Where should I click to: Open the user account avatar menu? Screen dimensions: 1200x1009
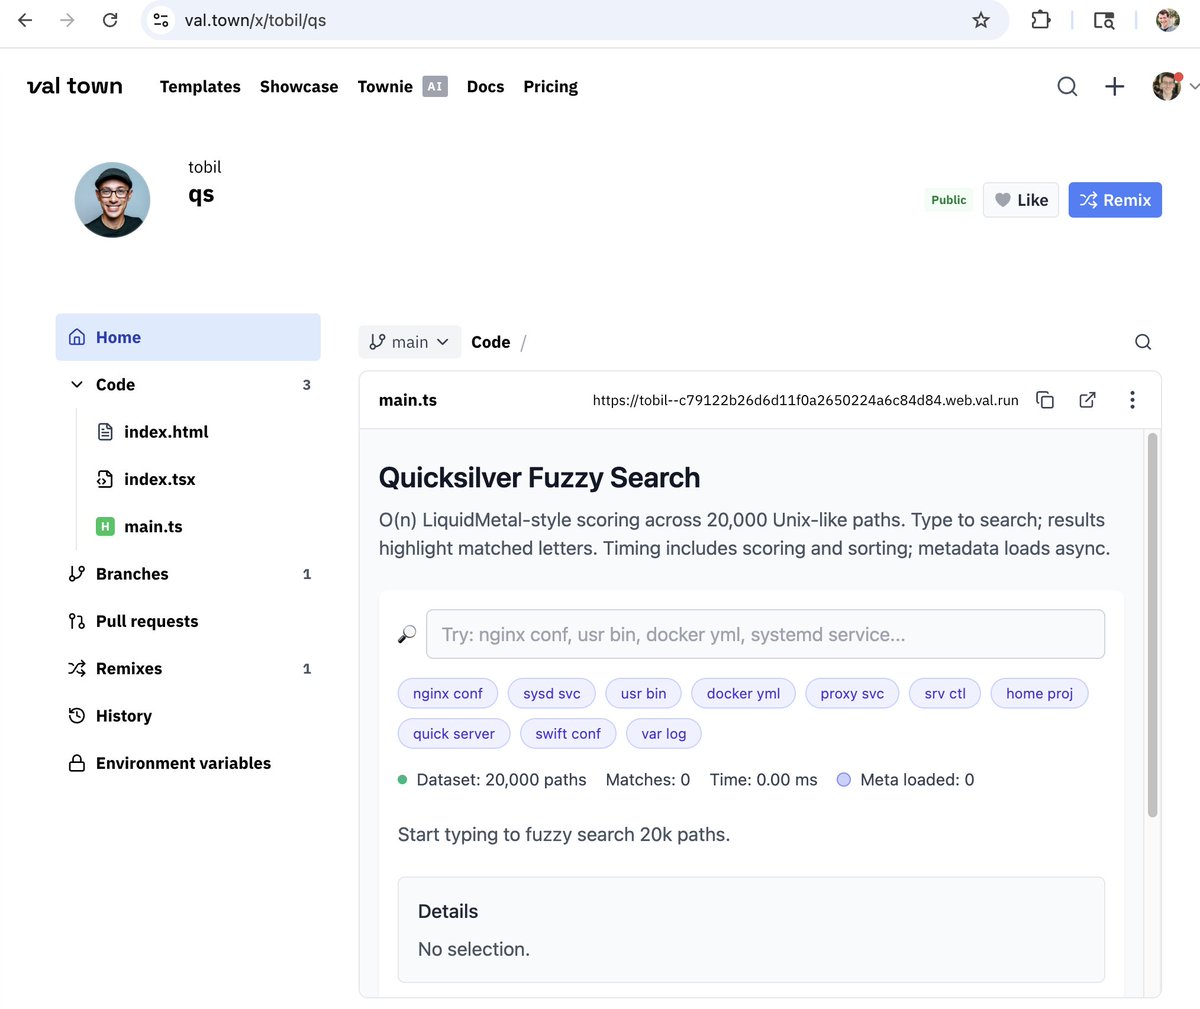(x=1167, y=86)
